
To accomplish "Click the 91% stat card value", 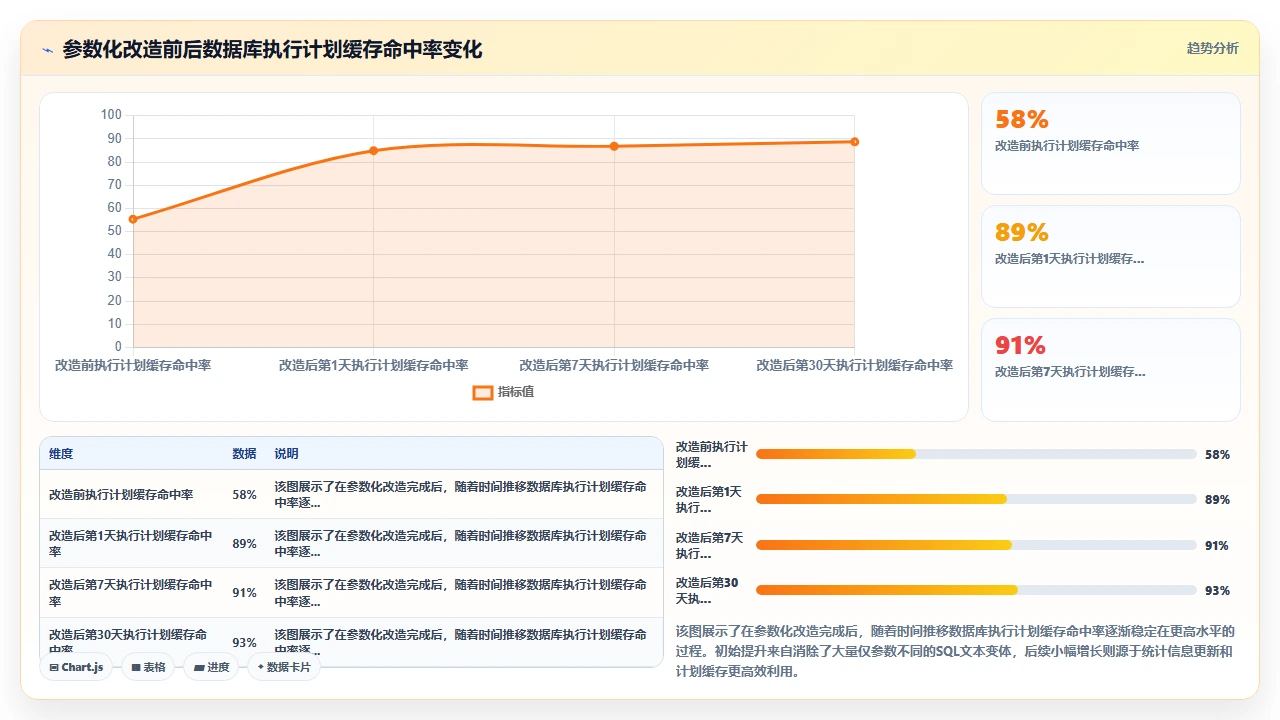I will [1020, 346].
